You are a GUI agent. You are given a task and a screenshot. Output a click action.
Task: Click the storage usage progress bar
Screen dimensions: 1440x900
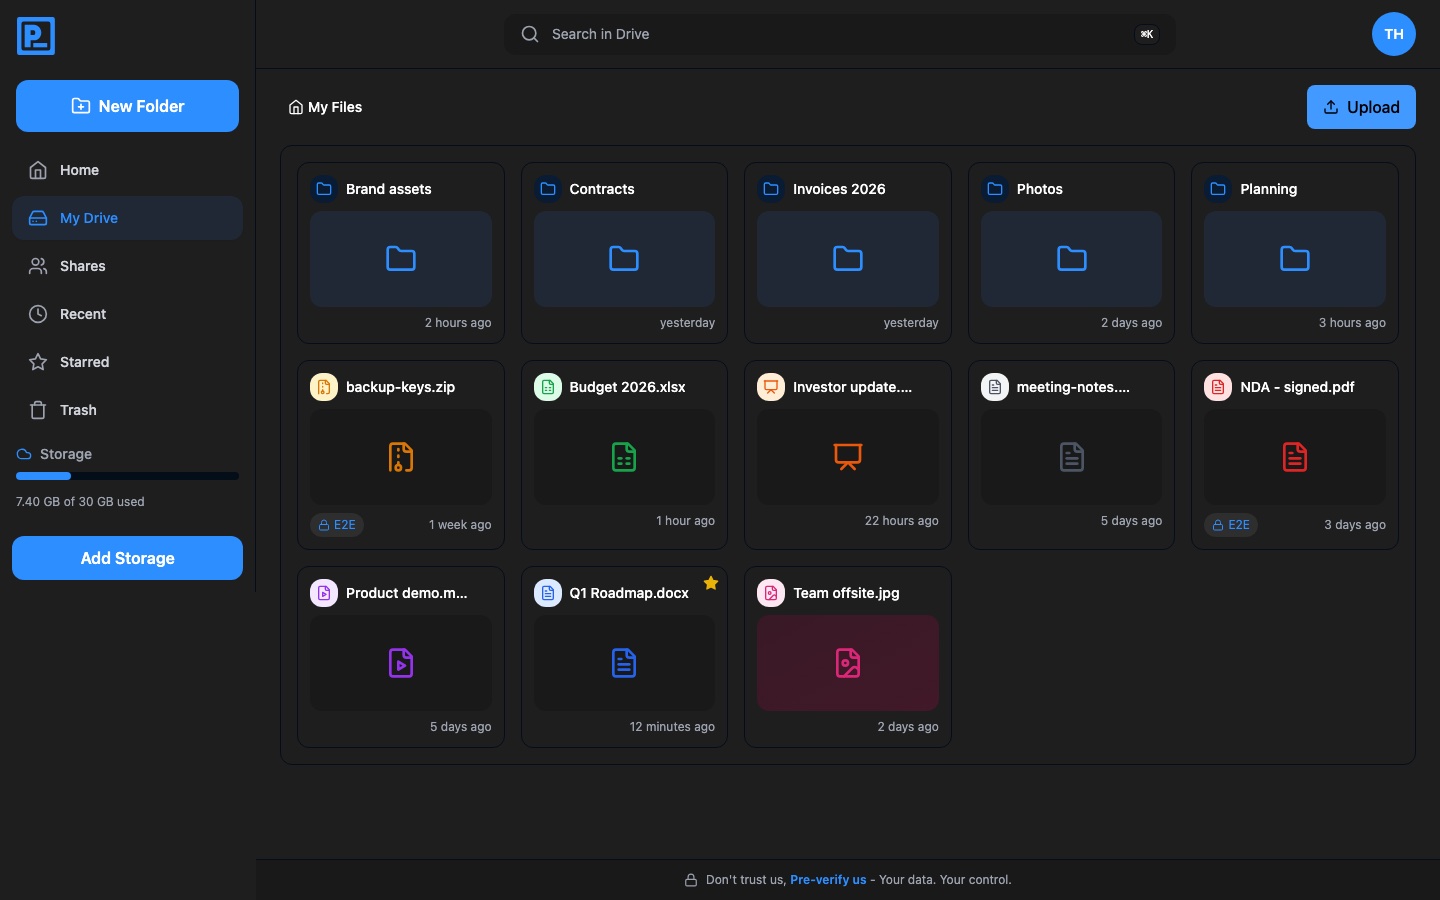(127, 476)
